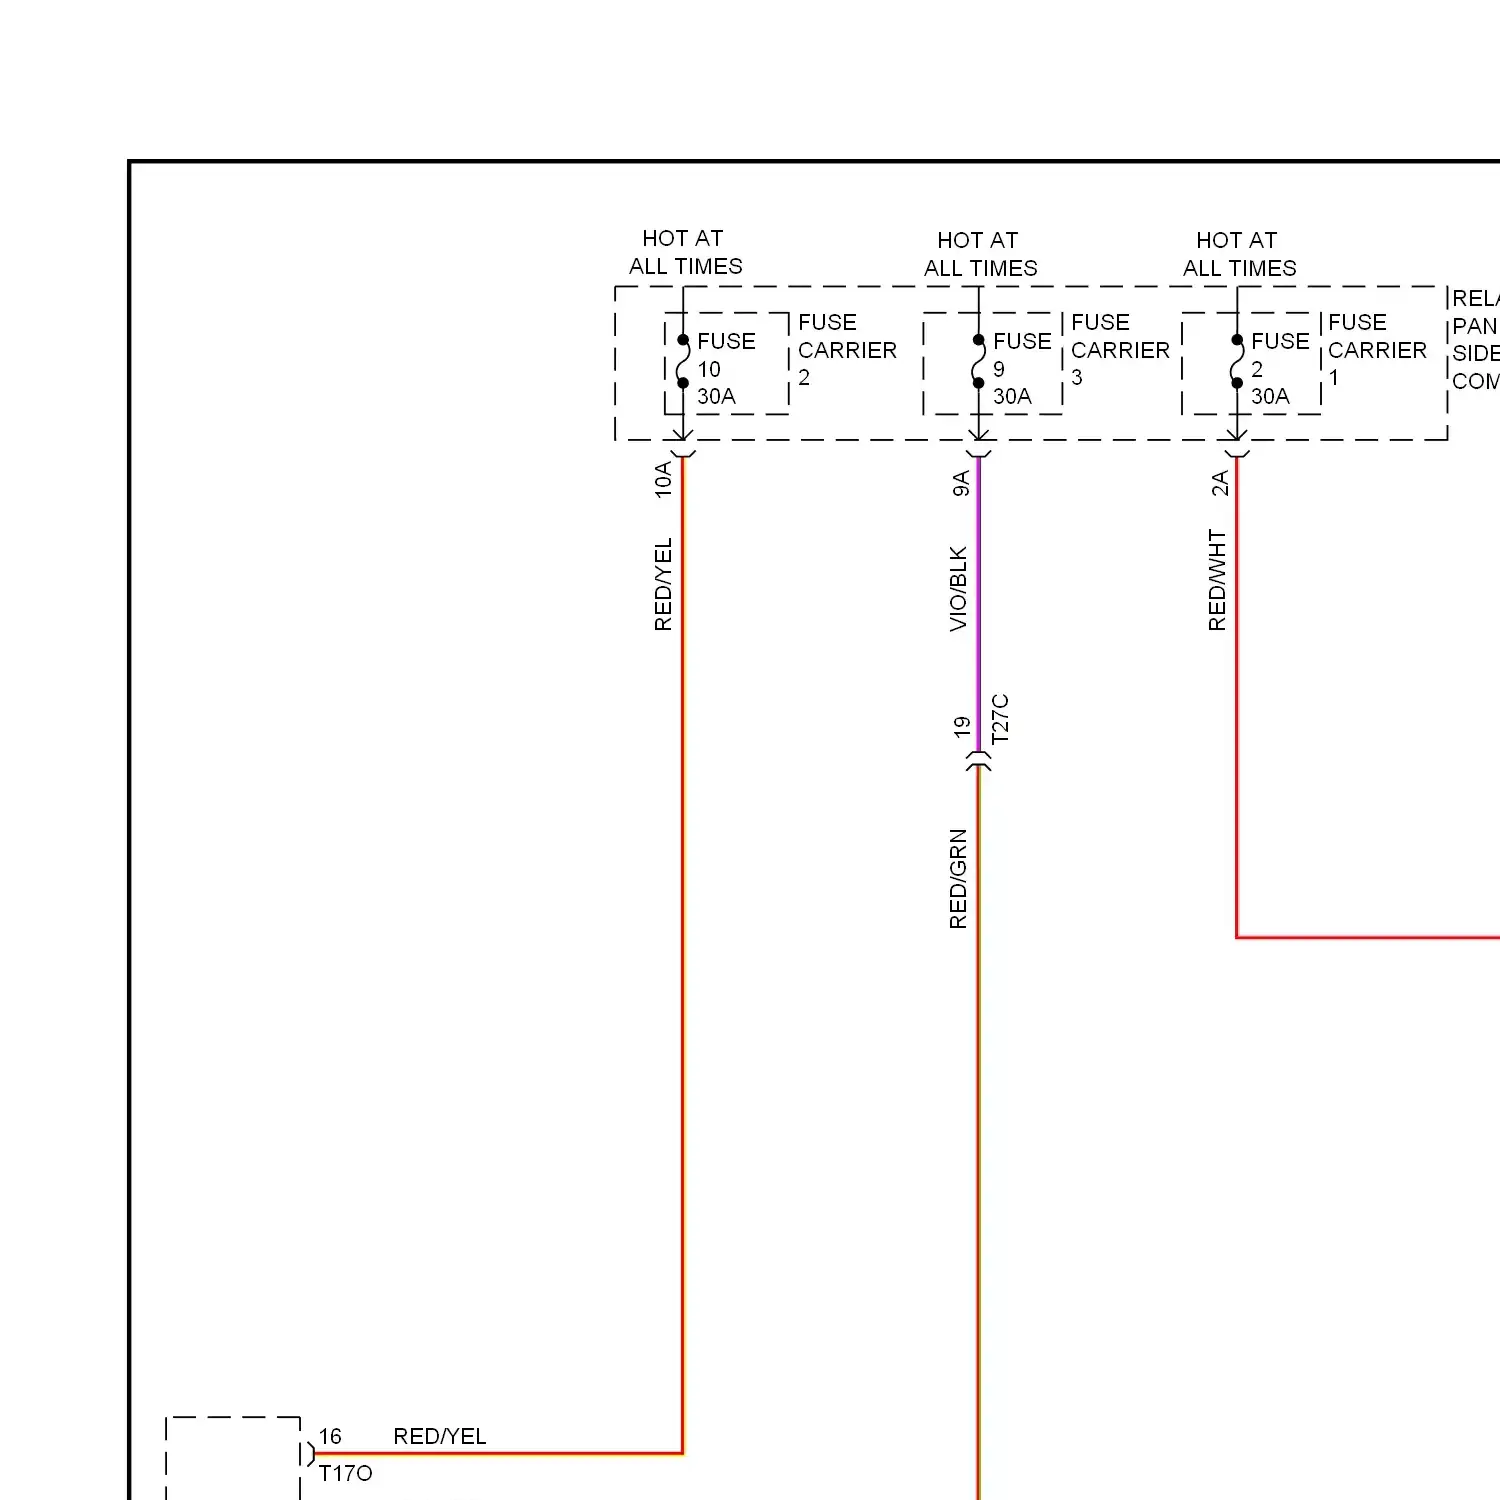Click the RED/WHT wire label

click(x=1217, y=580)
